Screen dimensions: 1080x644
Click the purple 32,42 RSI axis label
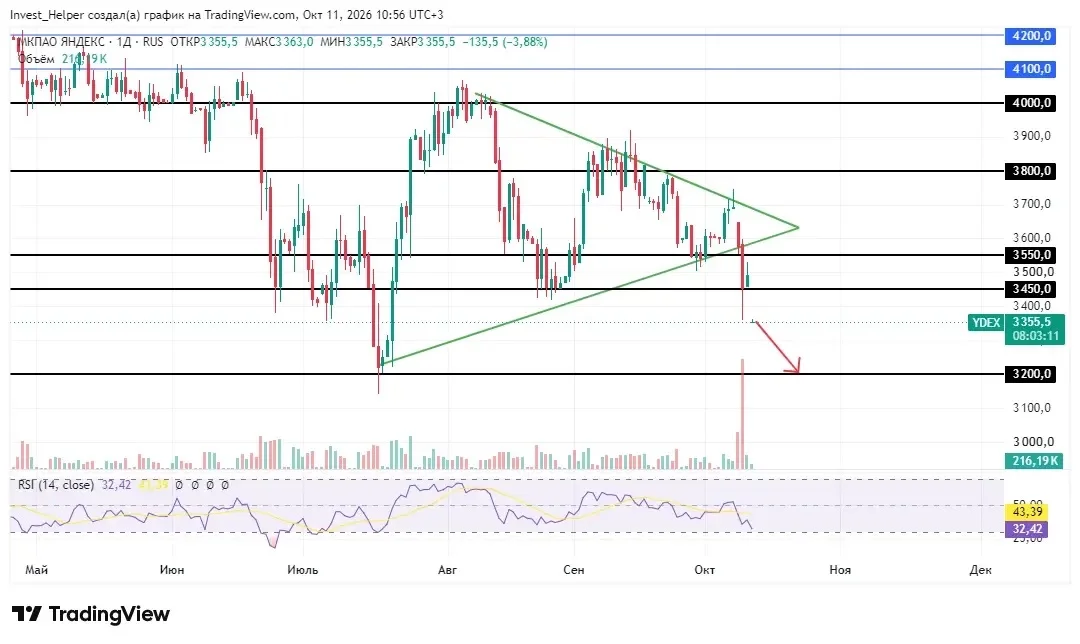point(1027,529)
